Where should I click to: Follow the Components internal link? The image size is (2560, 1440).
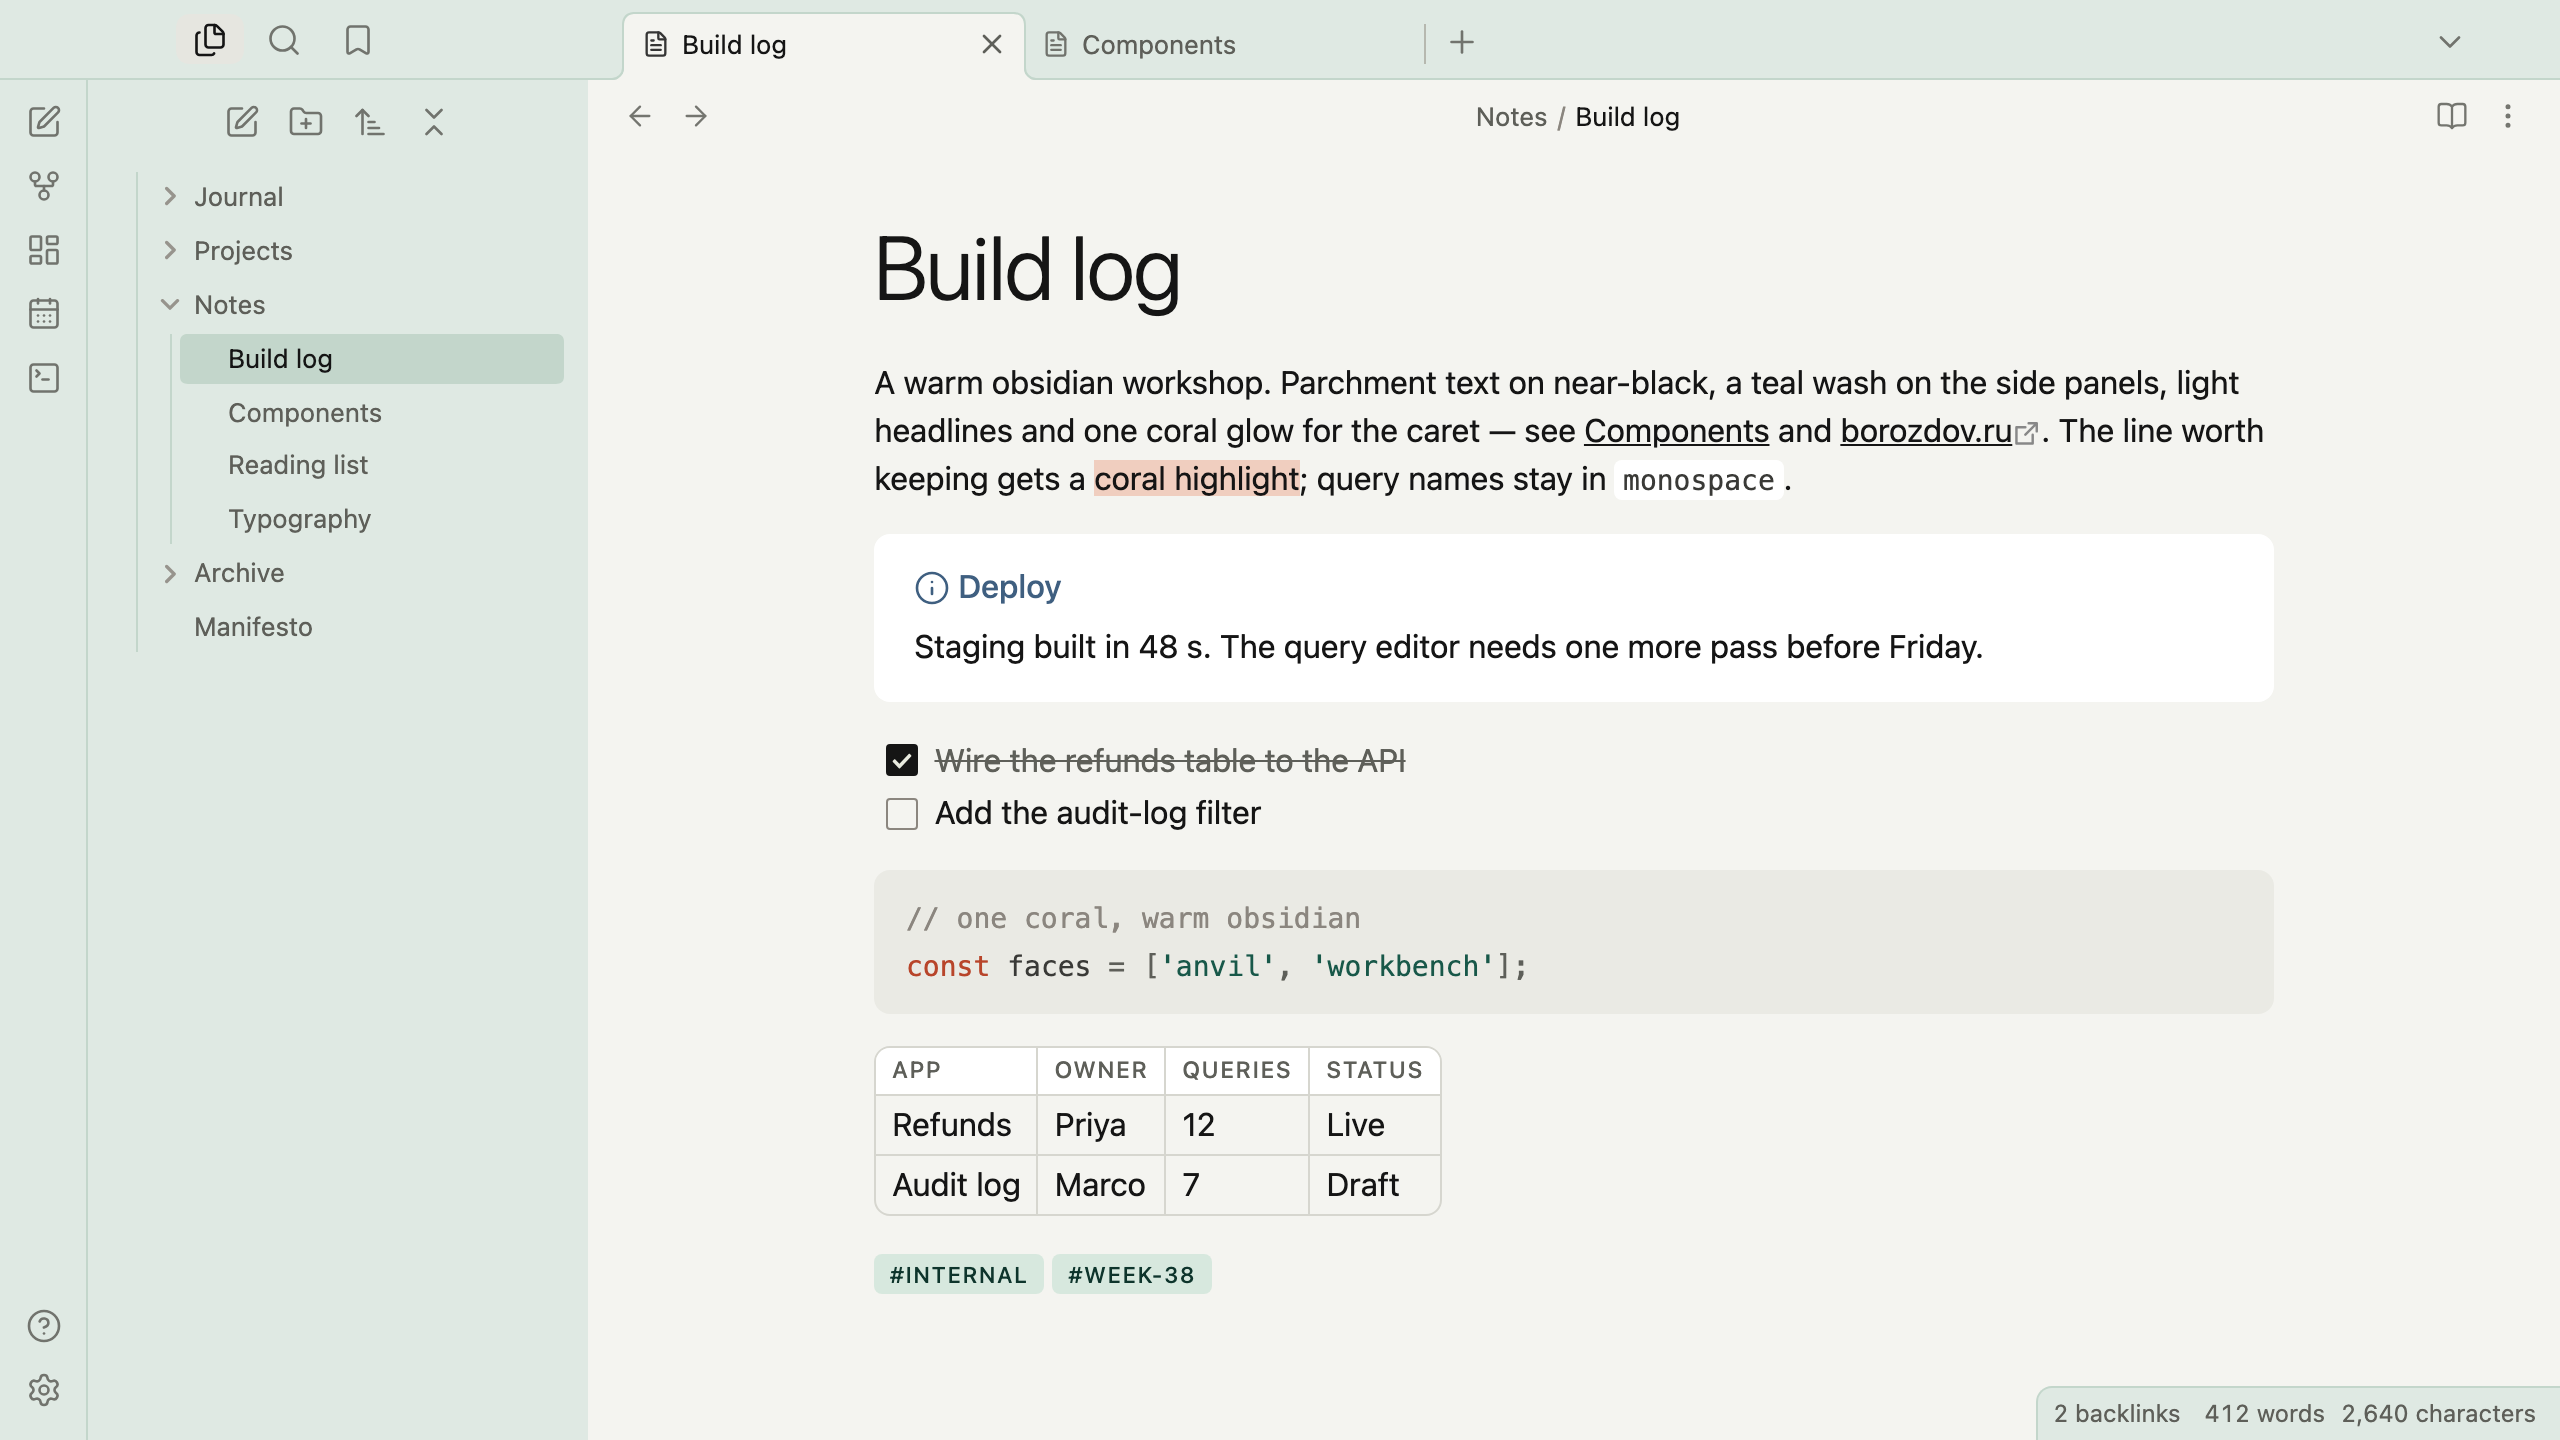pyautogui.click(x=1676, y=431)
